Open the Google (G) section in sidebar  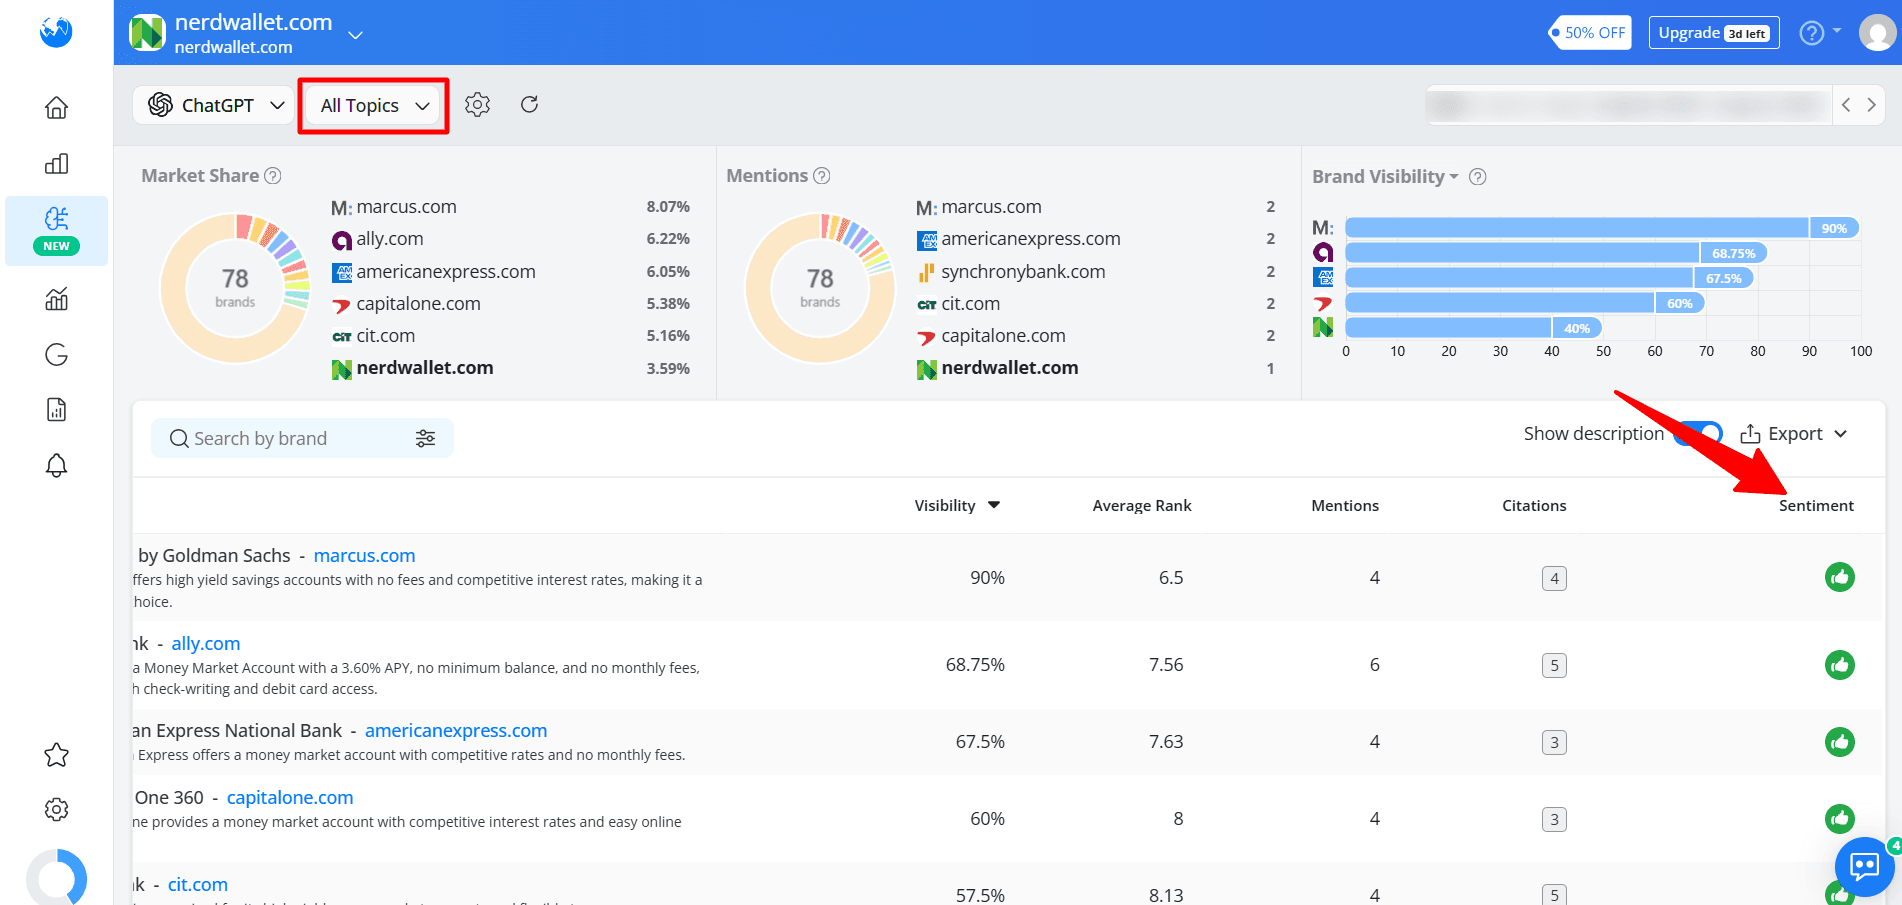56,355
